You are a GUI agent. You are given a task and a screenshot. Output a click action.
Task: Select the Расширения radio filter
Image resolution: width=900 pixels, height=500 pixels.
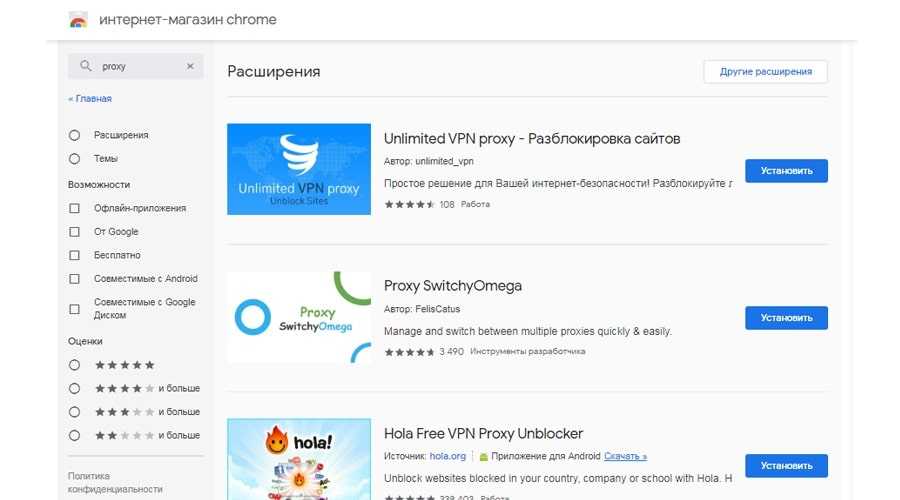[74, 135]
